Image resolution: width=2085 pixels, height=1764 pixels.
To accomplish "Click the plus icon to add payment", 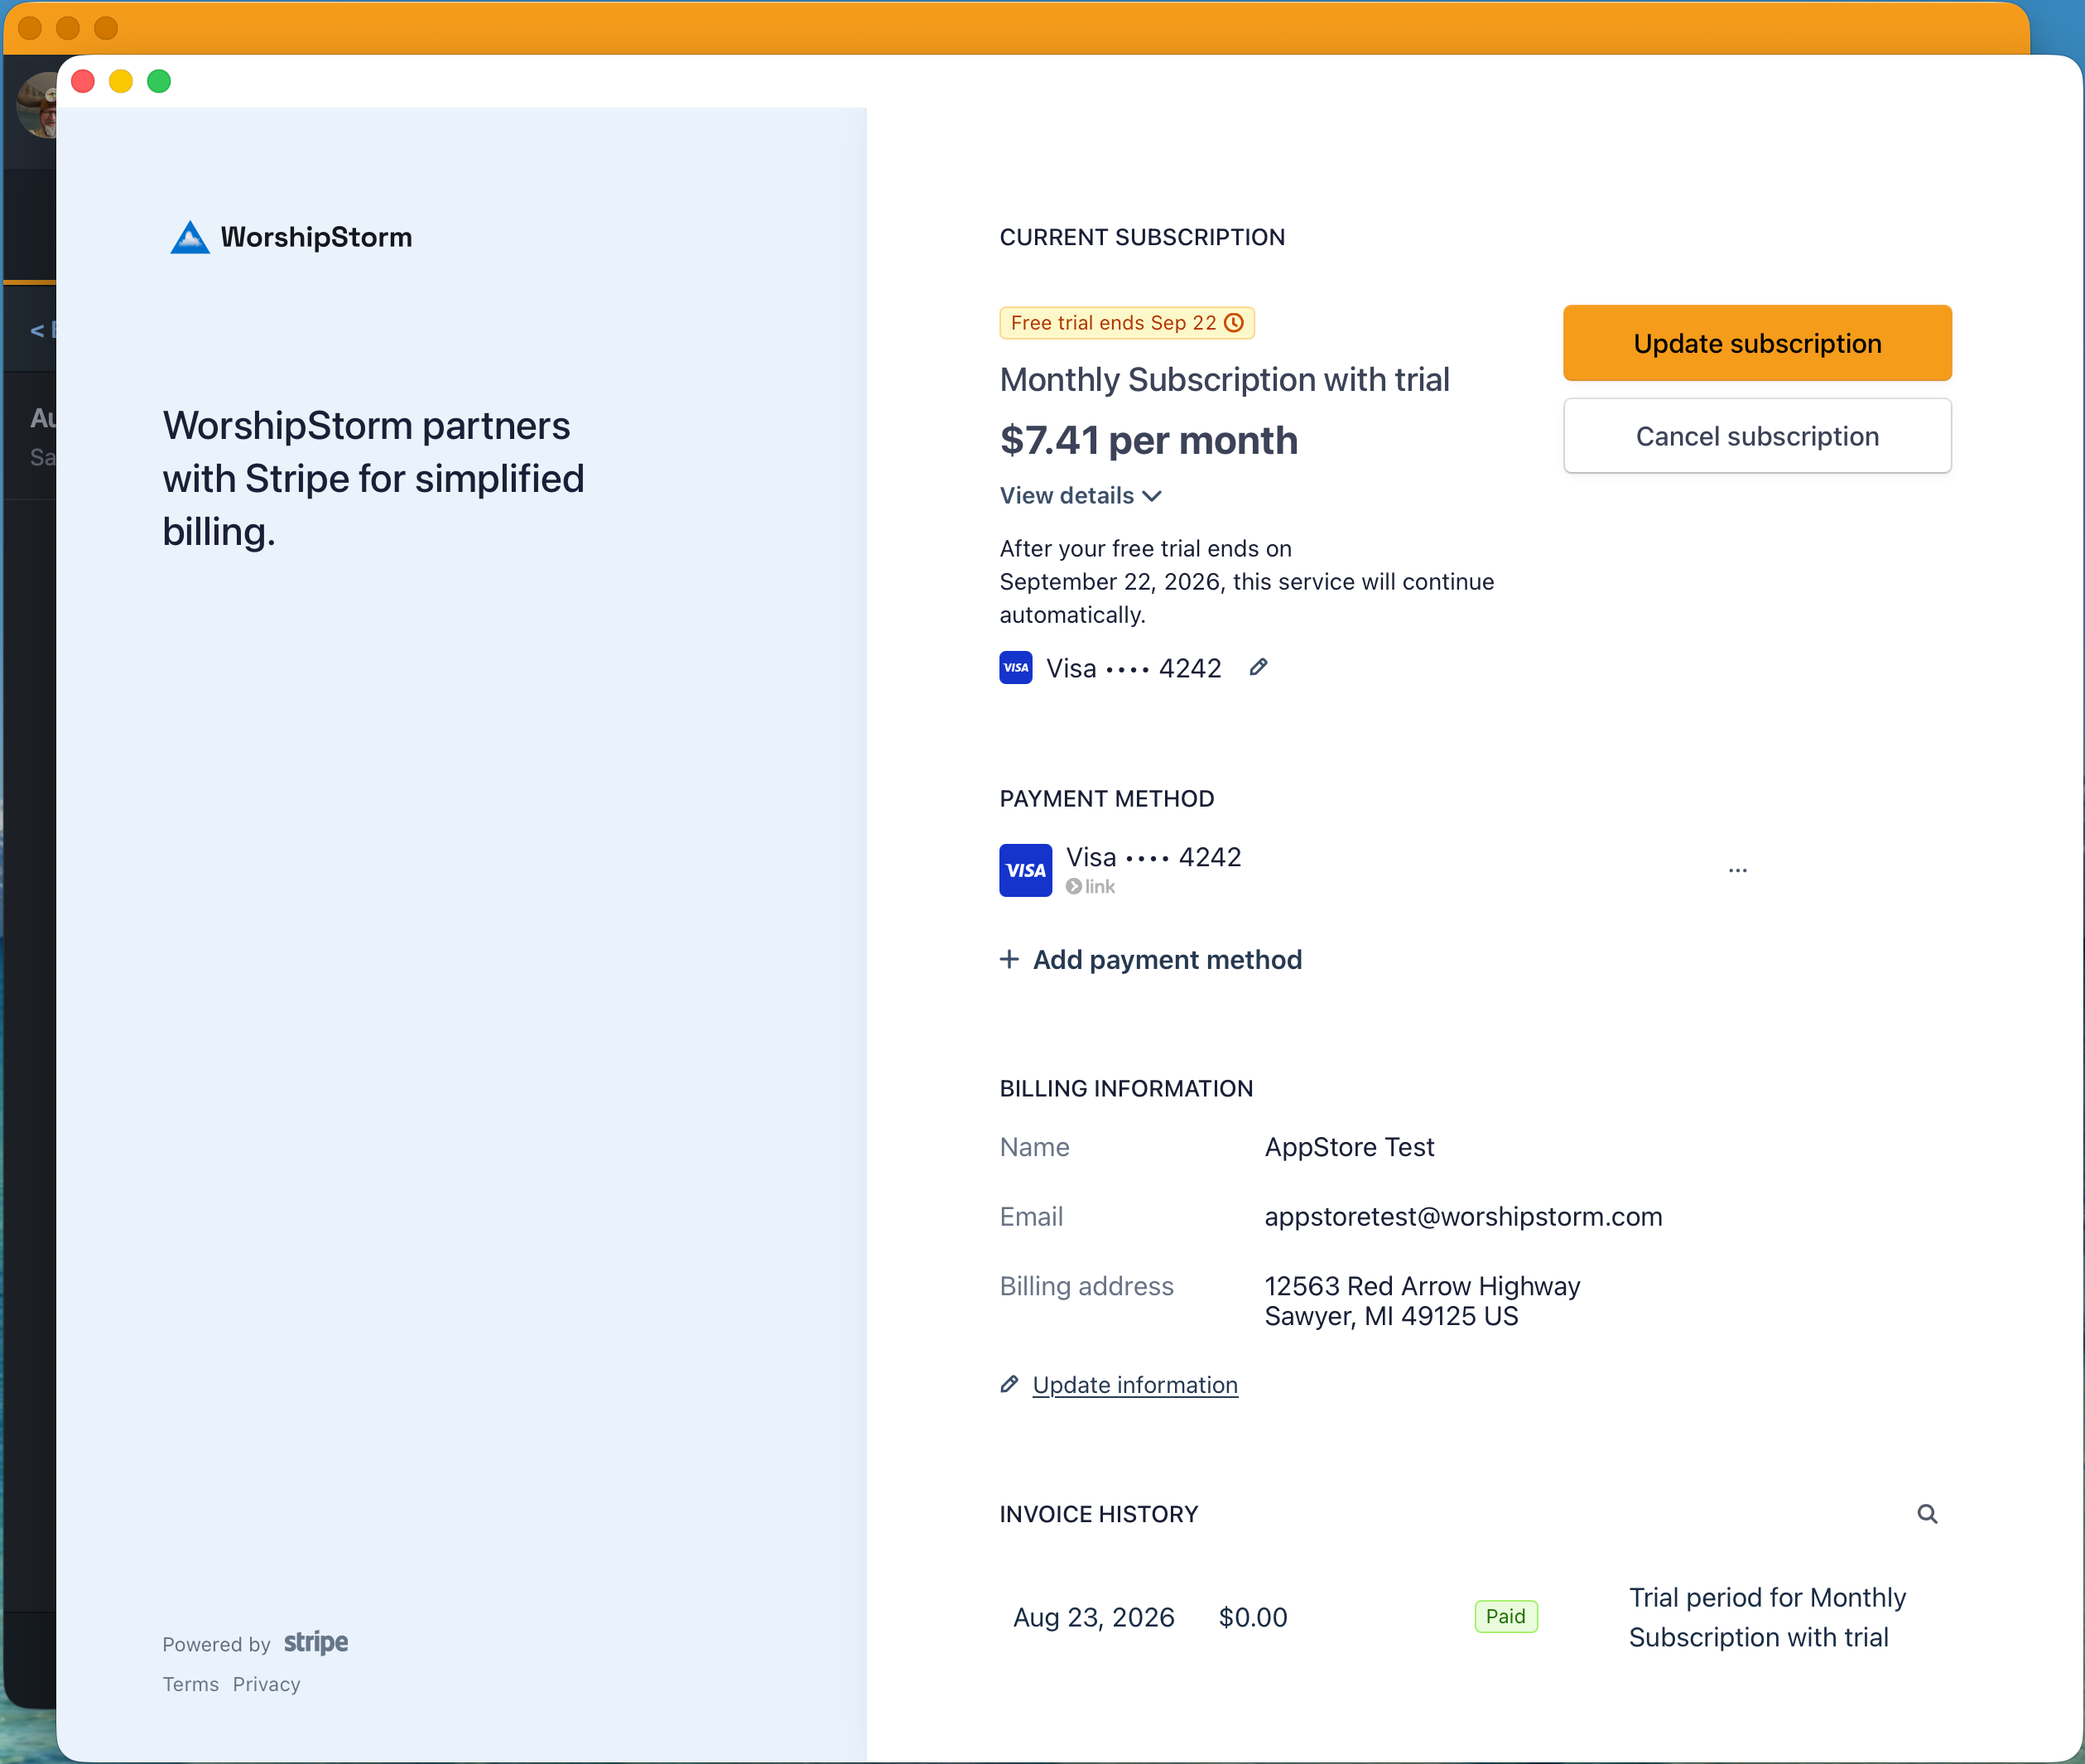I will click(1009, 959).
